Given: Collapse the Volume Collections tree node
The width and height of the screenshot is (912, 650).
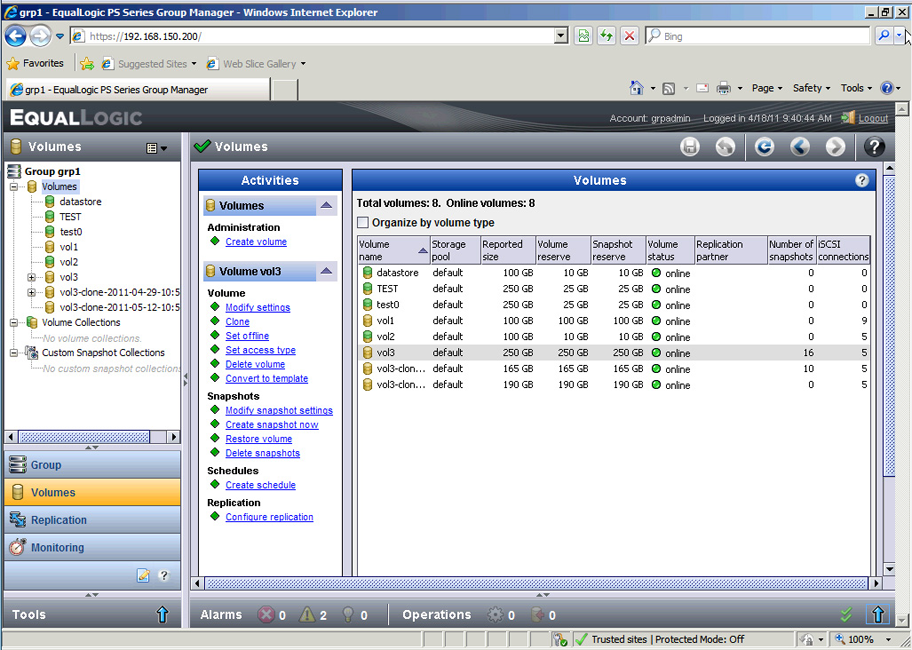Looking at the screenshot, I should pos(13,323).
